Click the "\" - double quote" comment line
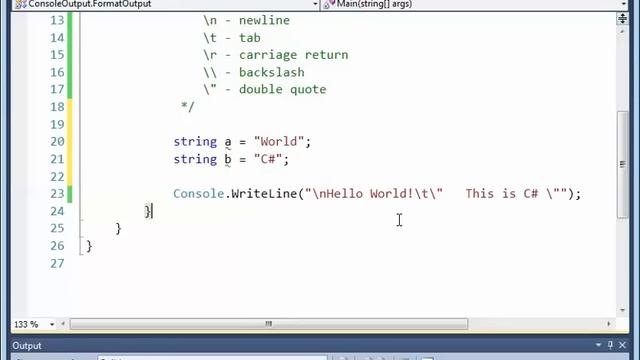640x360 pixels. click(x=265, y=89)
